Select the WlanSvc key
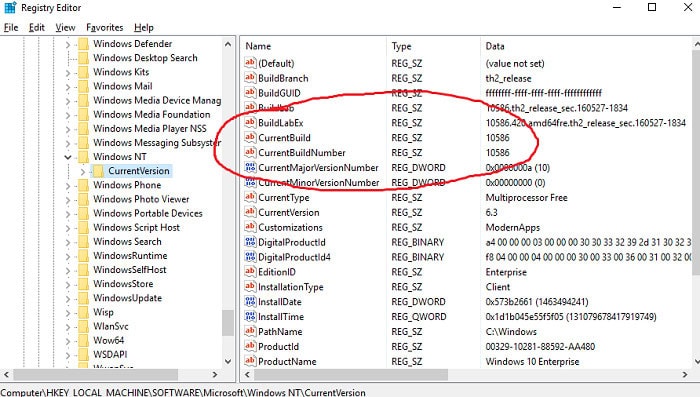 (x=111, y=326)
